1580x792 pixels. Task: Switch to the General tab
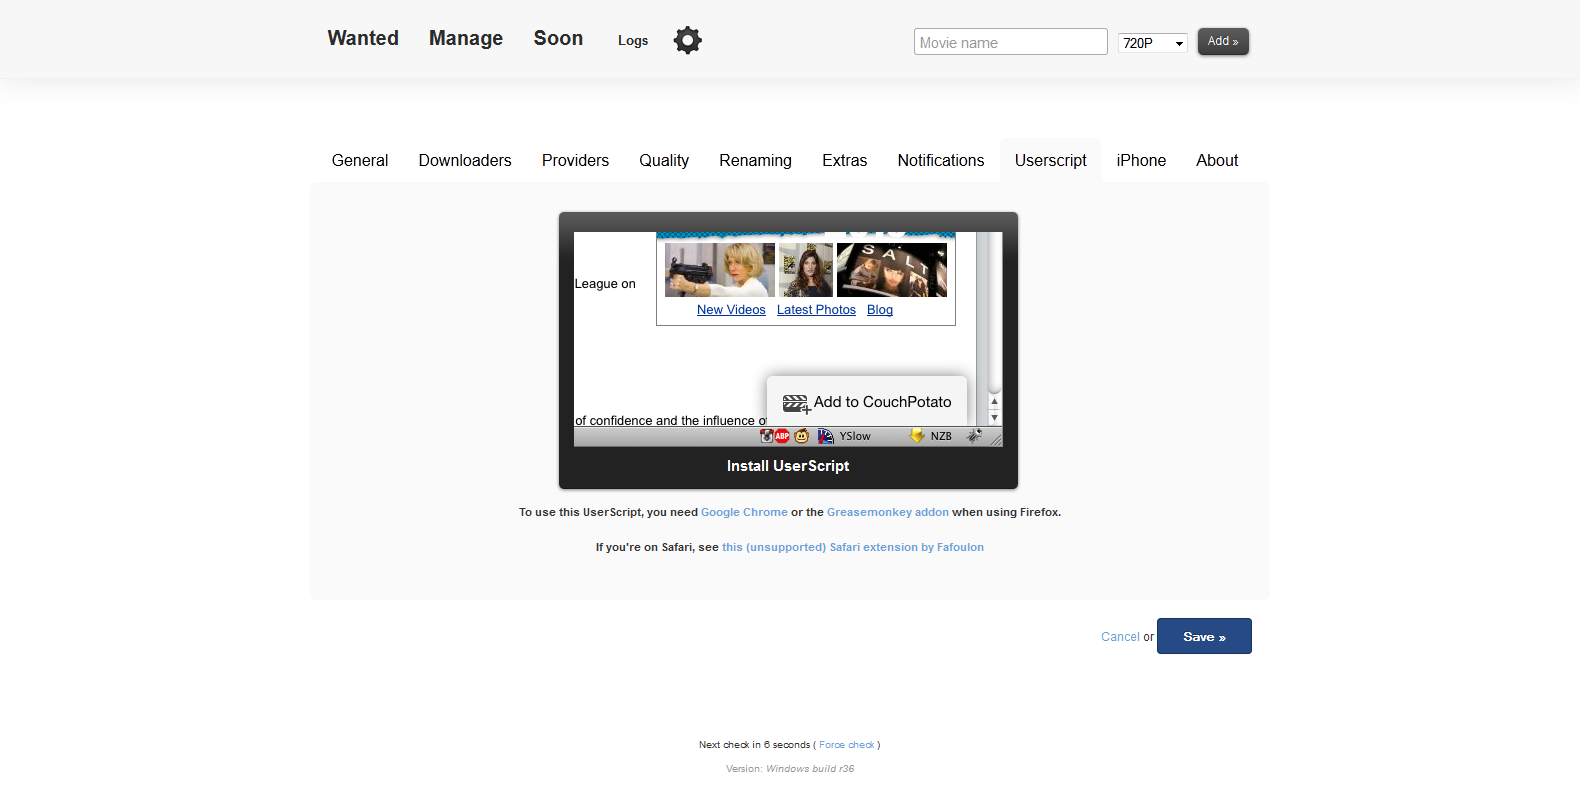tap(360, 160)
